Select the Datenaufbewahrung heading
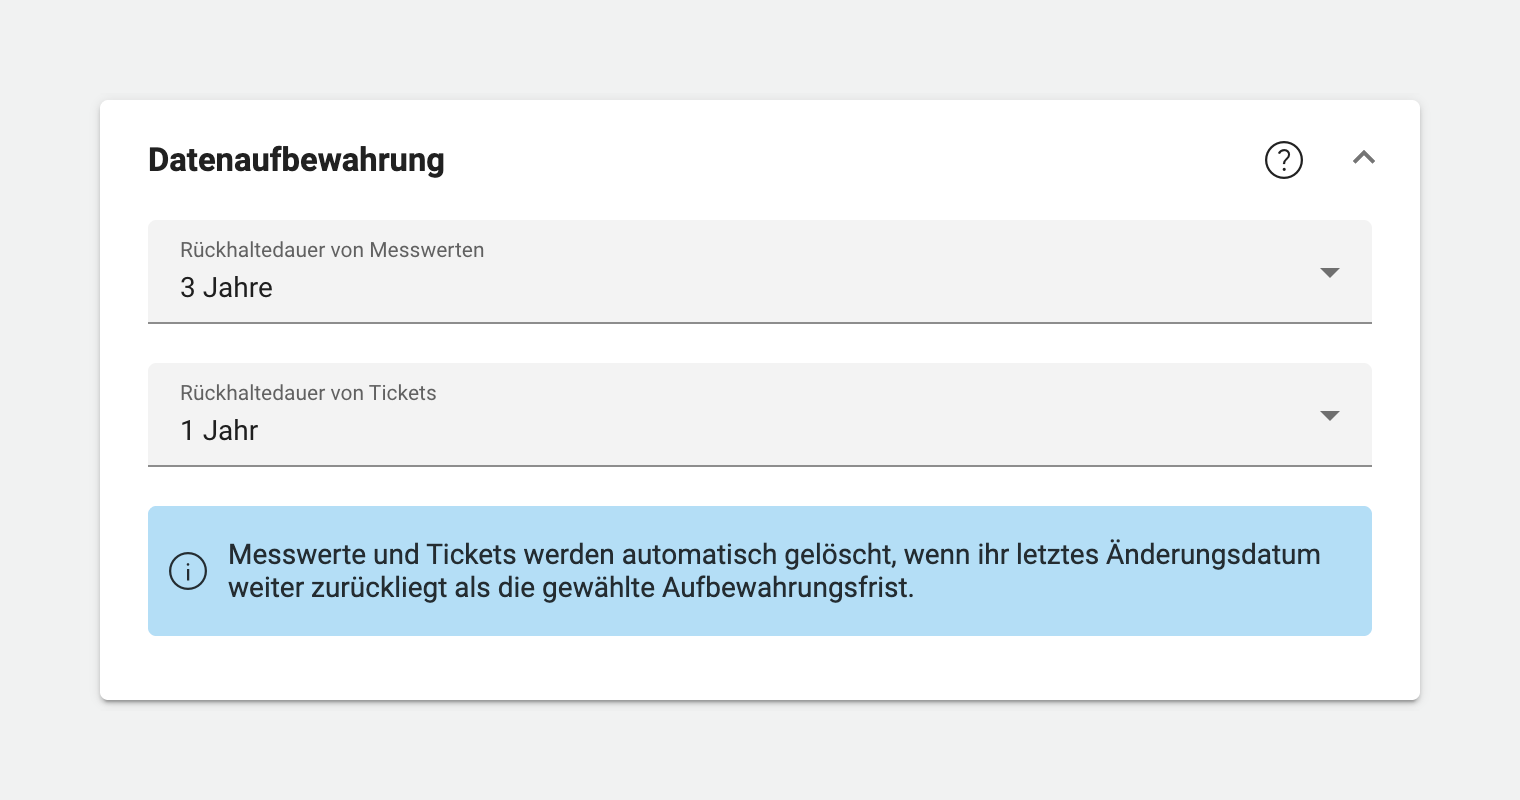Image resolution: width=1520 pixels, height=800 pixels. pos(296,160)
